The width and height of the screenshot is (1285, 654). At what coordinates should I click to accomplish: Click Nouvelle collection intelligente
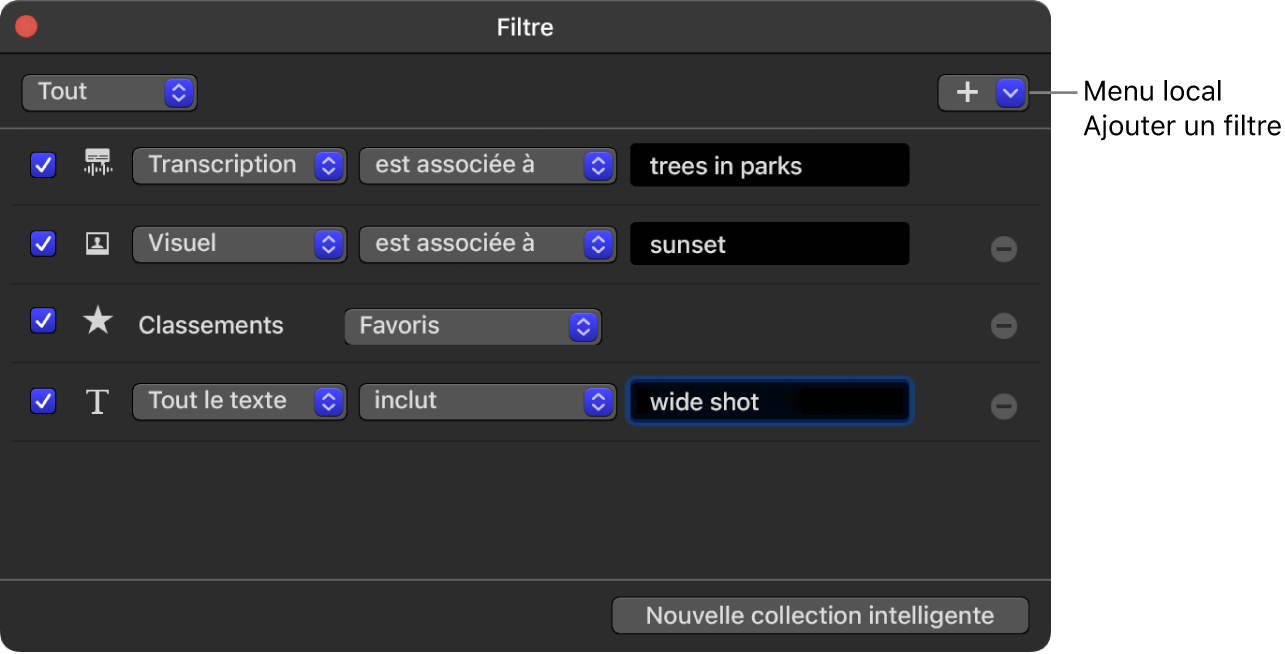click(820, 615)
